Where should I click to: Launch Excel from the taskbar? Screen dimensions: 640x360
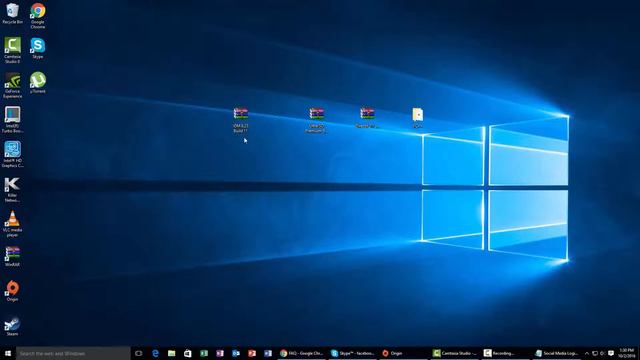click(204, 353)
